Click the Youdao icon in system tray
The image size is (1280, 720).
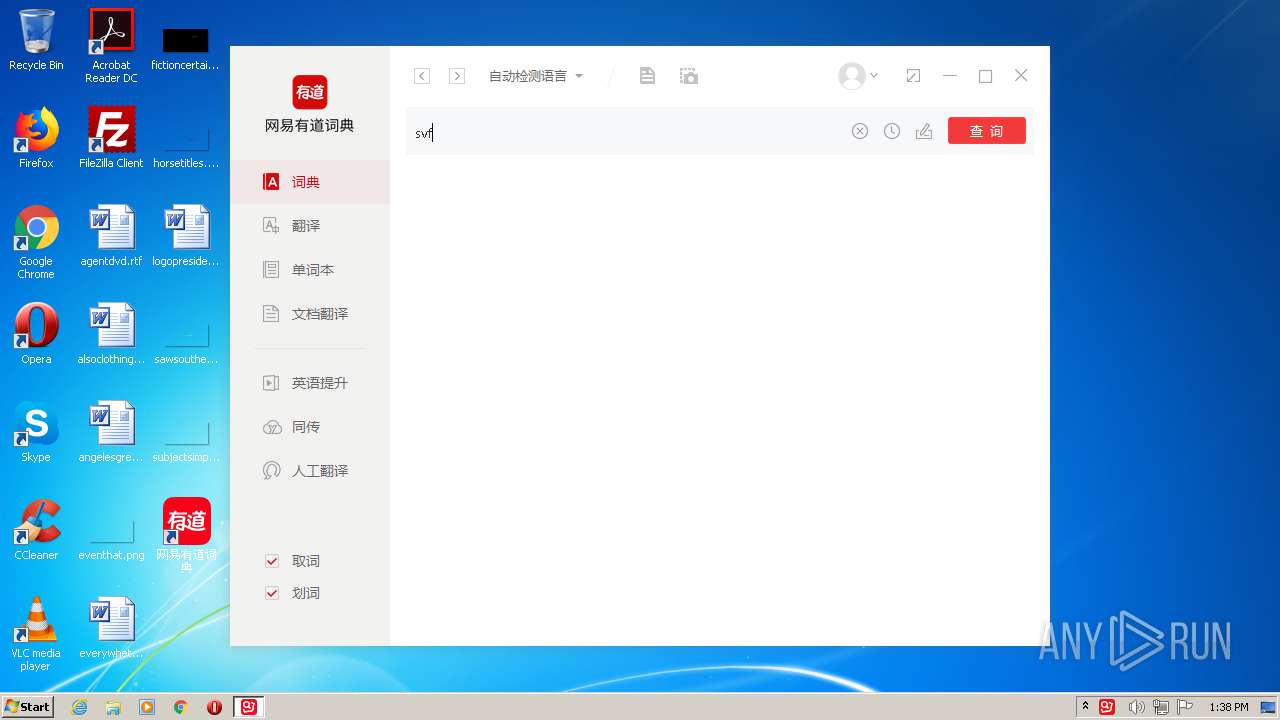tap(1107, 707)
